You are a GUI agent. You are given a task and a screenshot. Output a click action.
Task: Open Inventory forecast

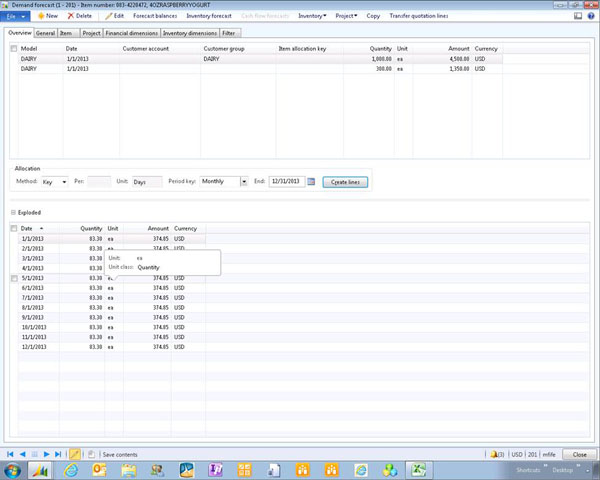[209, 16]
